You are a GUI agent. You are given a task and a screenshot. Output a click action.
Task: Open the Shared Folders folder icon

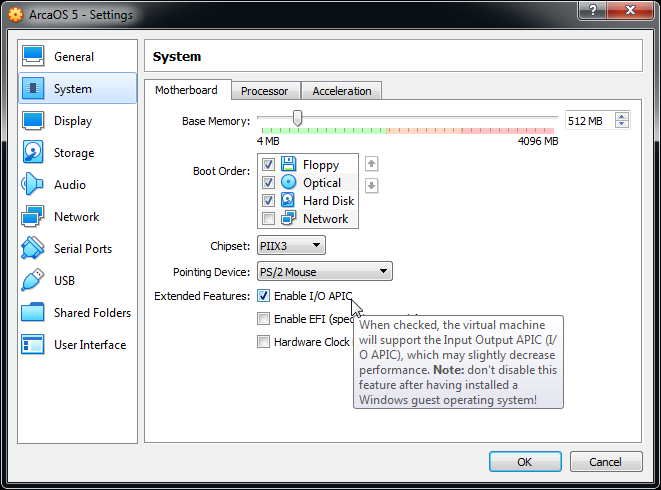pyautogui.click(x=33, y=312)
